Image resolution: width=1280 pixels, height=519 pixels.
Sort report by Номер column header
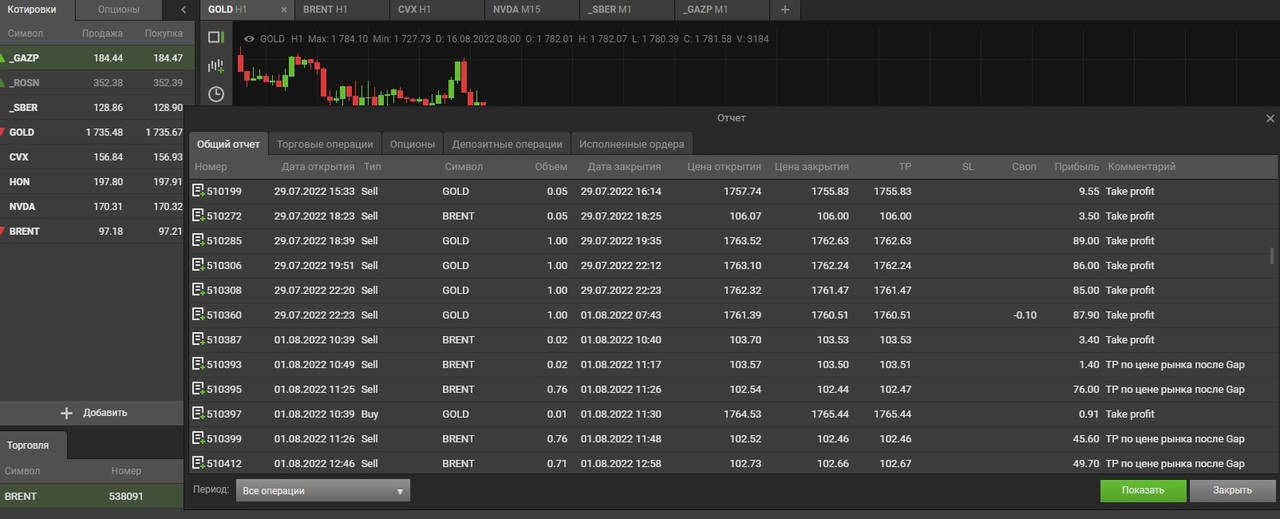coord(212,167)
